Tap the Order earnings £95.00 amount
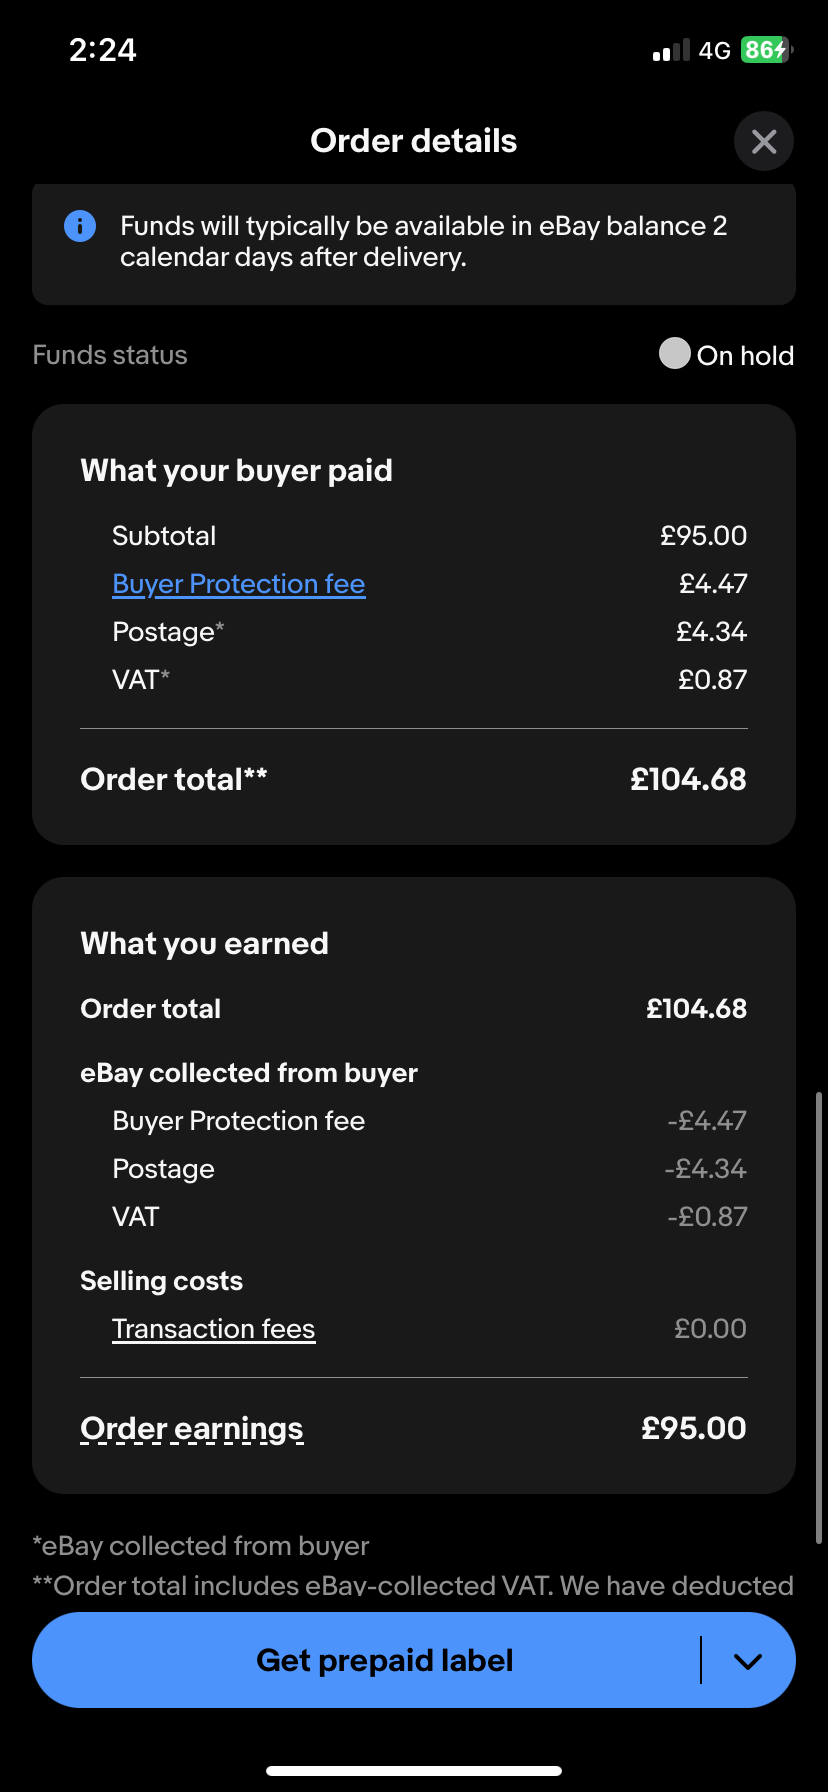This screenshot has height=1792, width=828. click(x=693, y=1429)
